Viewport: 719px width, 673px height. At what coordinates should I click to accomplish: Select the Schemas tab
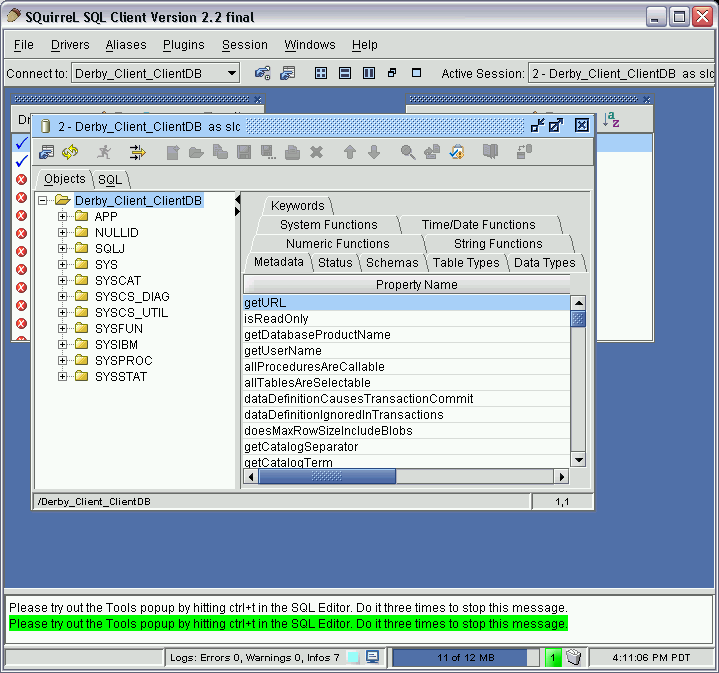point(392,263)
